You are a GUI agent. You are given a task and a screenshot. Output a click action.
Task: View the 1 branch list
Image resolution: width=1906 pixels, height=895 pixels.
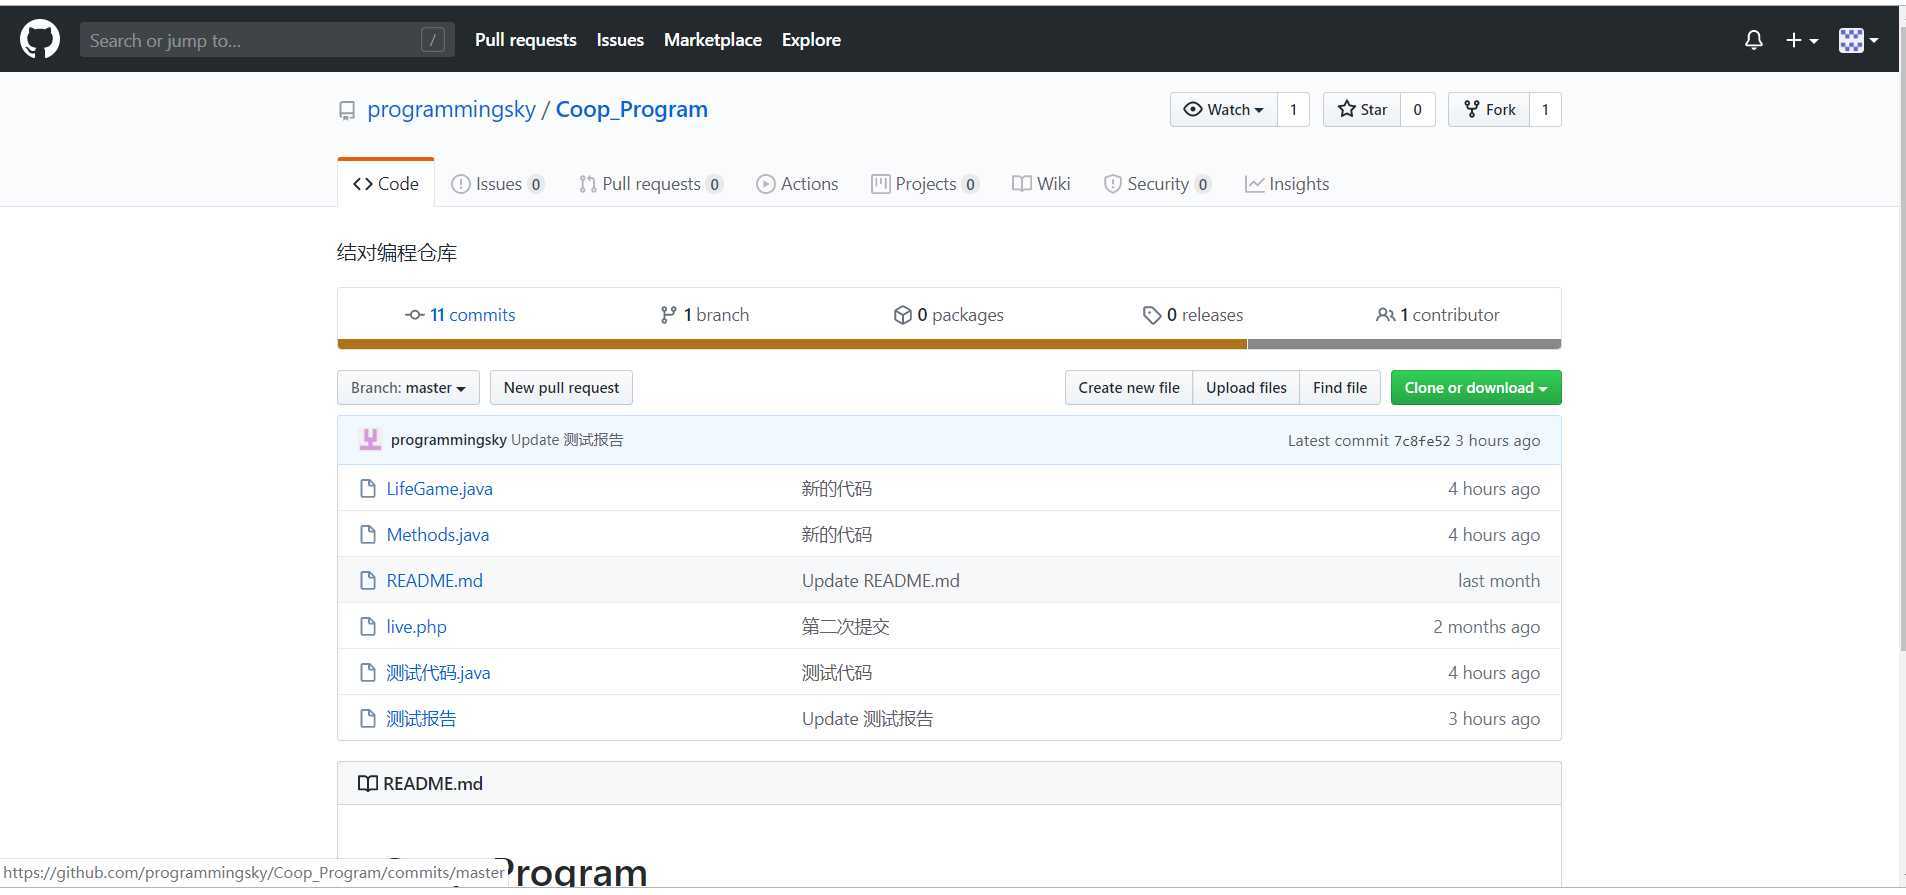point(704,315)
